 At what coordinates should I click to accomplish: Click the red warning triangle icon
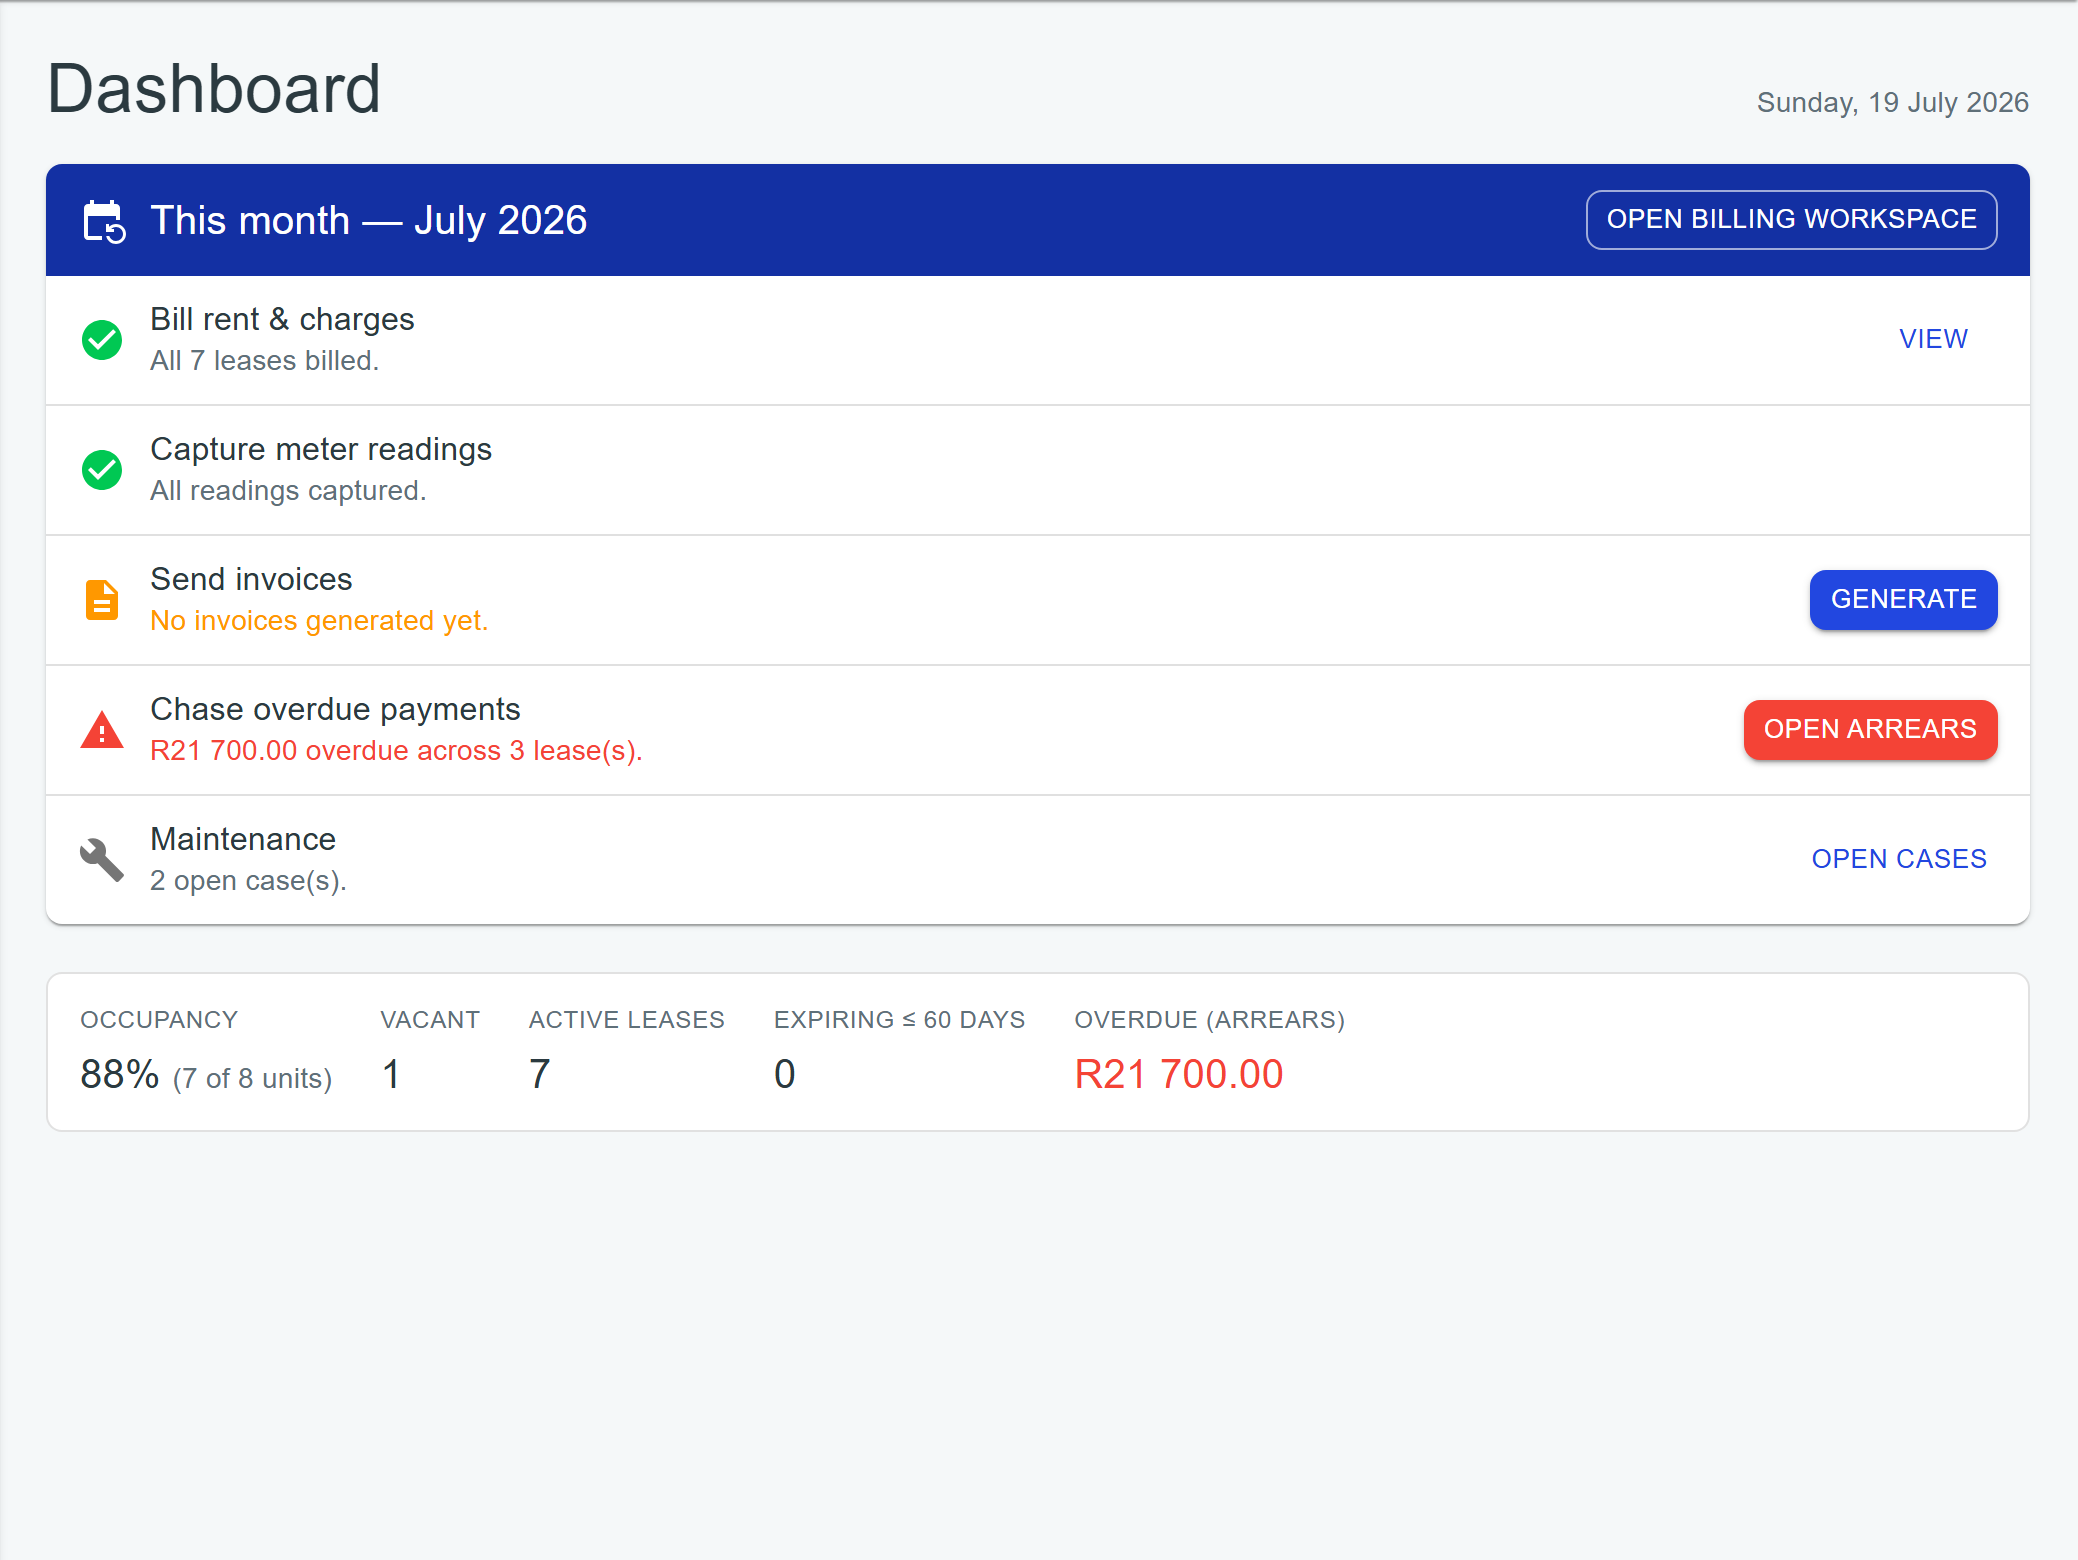(x=102, y=730)
